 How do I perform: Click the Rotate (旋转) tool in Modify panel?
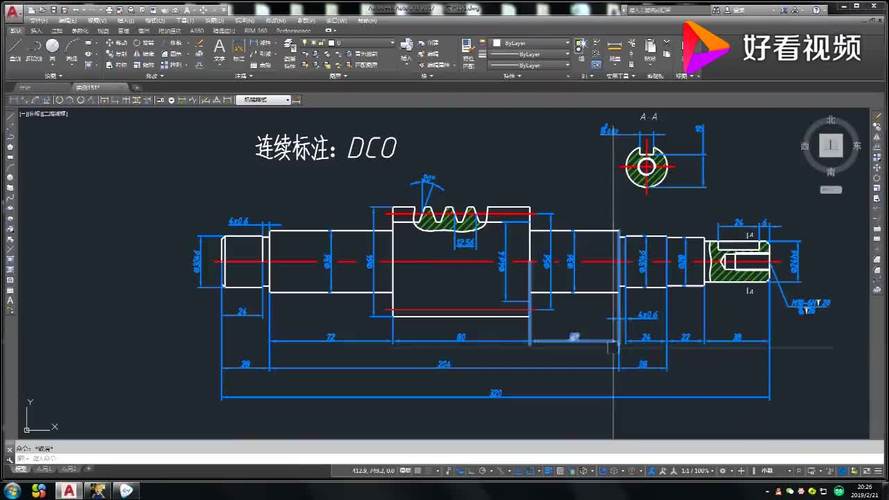[x=143, y=43]
